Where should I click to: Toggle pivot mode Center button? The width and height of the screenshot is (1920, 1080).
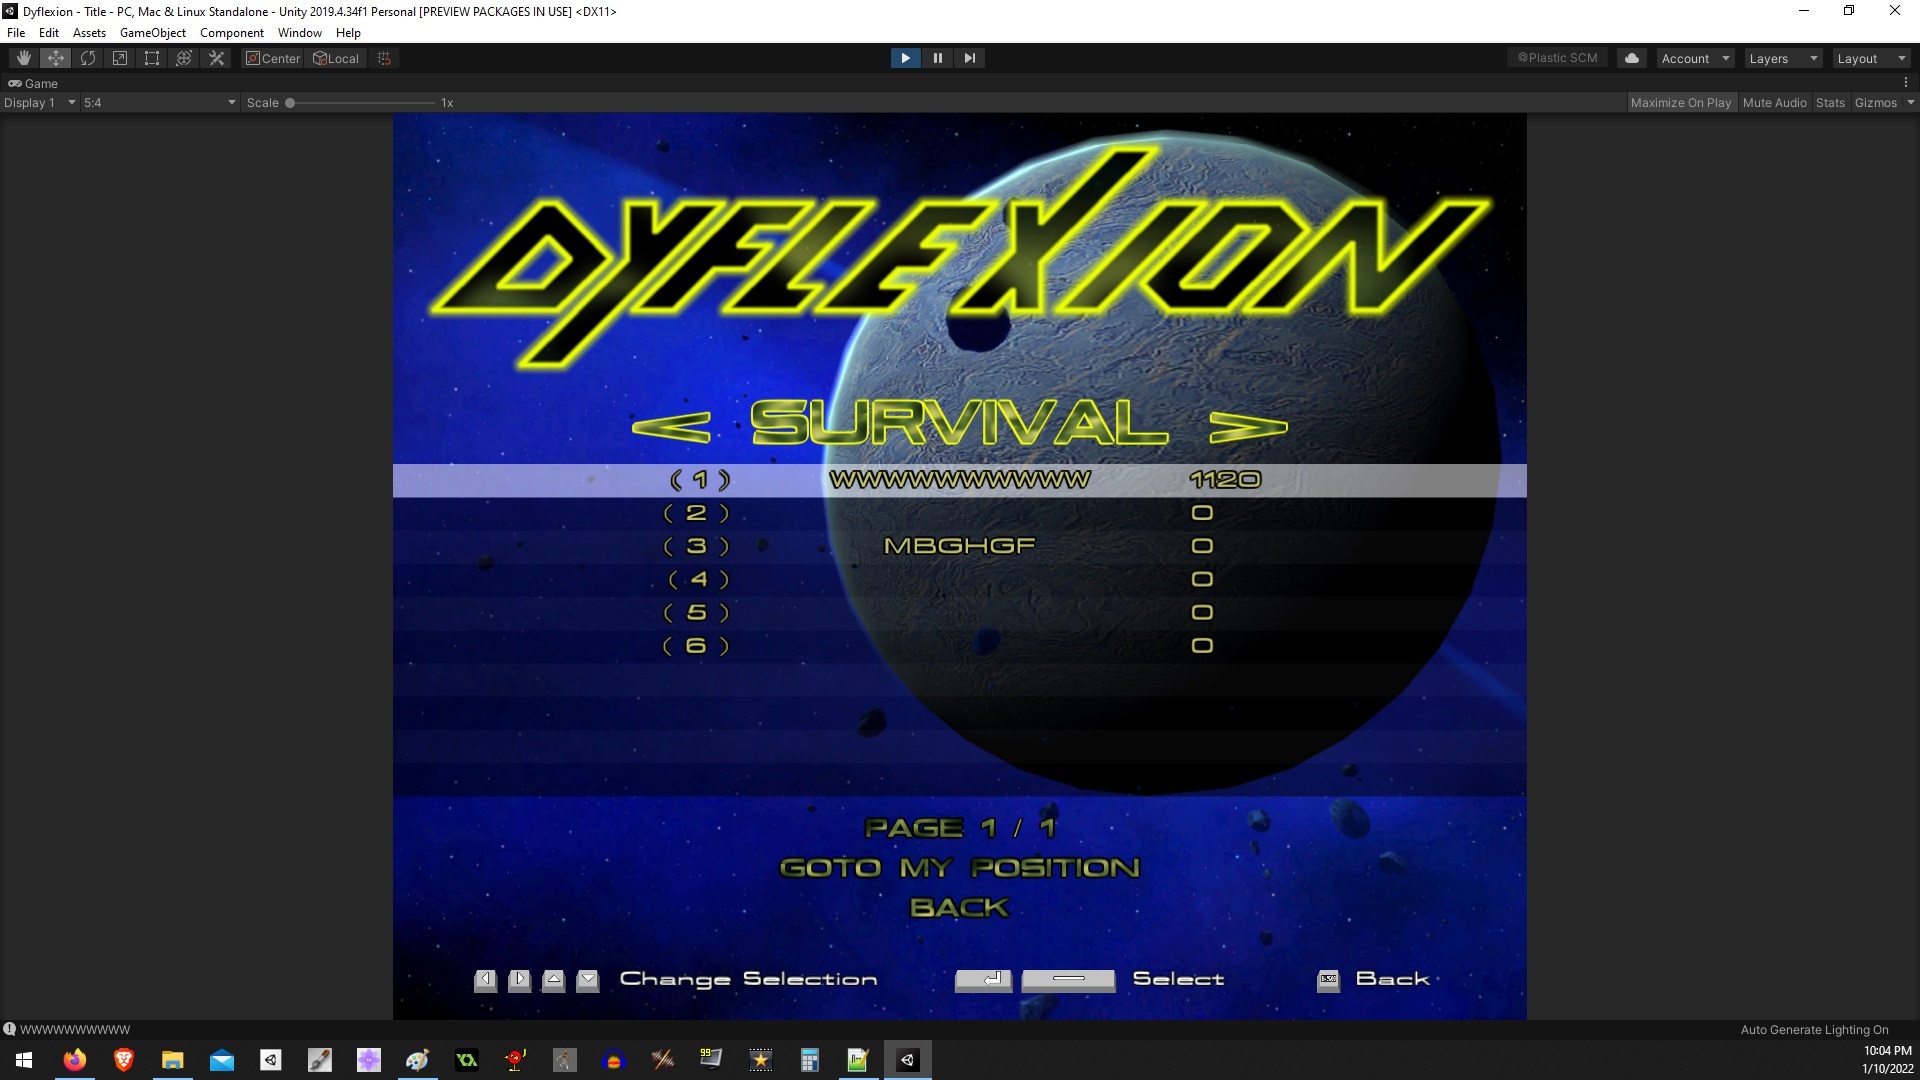click(x=273, y=58)
